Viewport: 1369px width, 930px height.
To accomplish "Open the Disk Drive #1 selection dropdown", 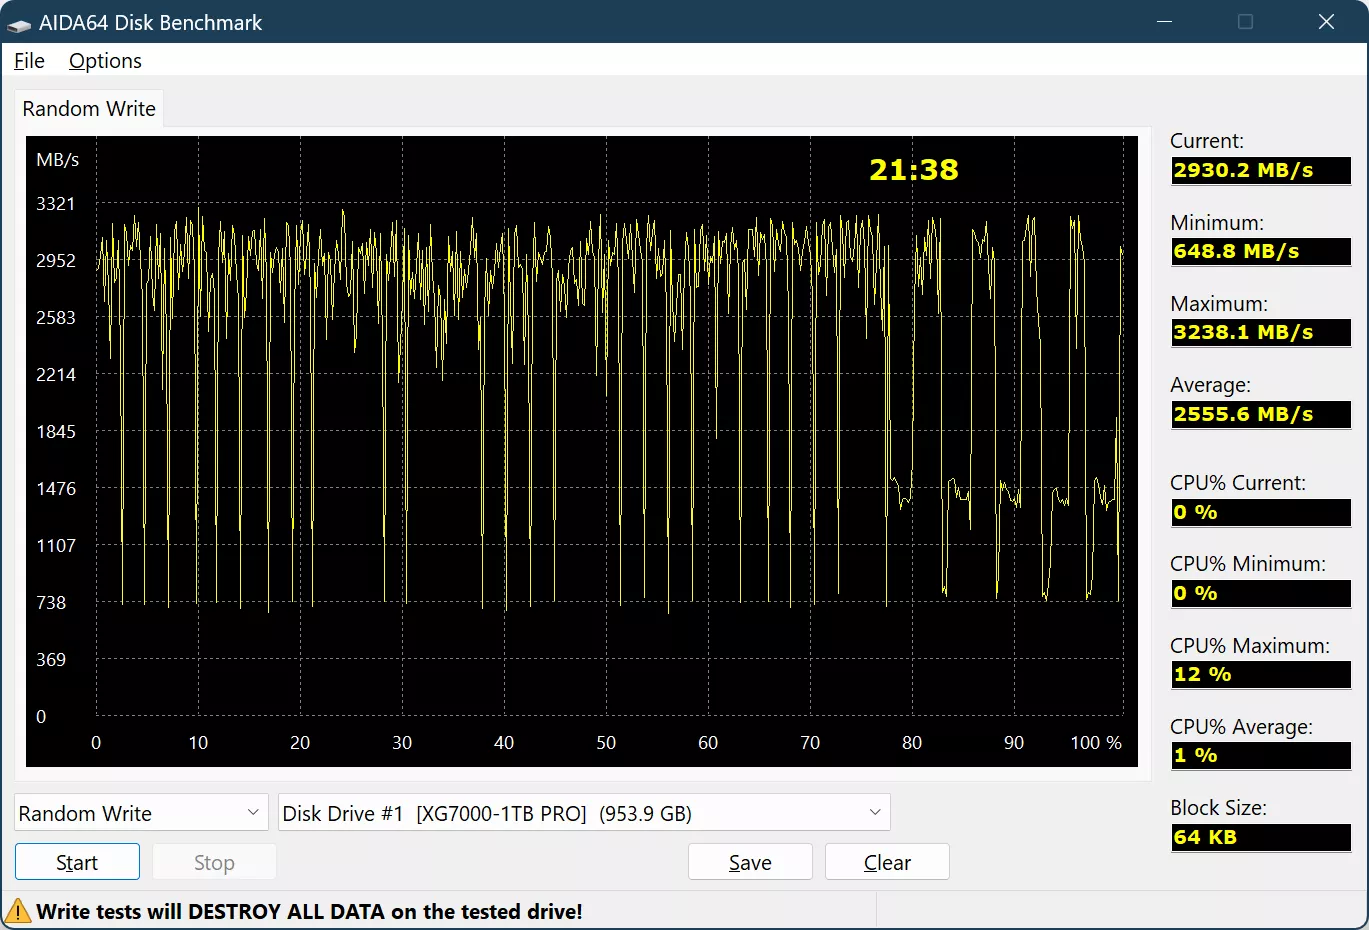I will [x=584, y=813].
